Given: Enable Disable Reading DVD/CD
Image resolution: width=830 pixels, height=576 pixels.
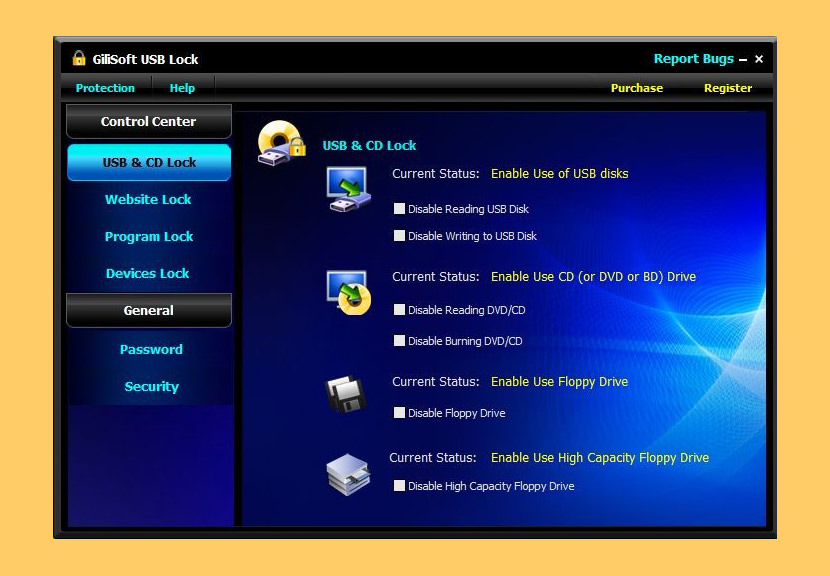Looking at the screenshot, I should click(399, 311).
